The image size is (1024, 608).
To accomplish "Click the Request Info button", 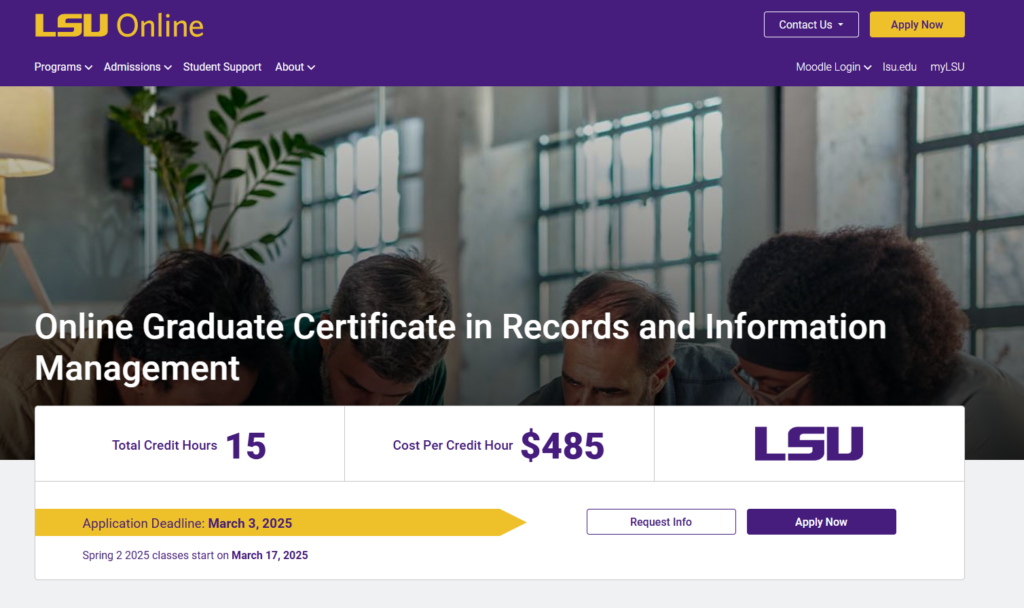I will pos(661,522).
